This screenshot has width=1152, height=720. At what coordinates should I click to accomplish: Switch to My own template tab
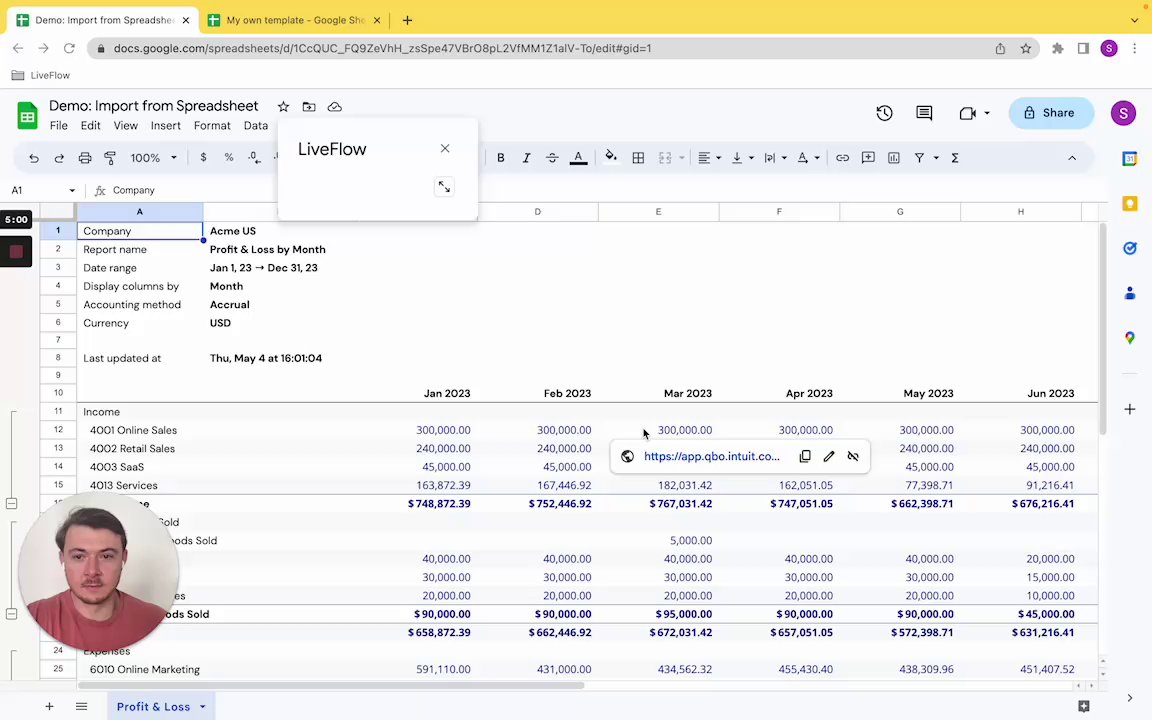(x=295, y=20)
